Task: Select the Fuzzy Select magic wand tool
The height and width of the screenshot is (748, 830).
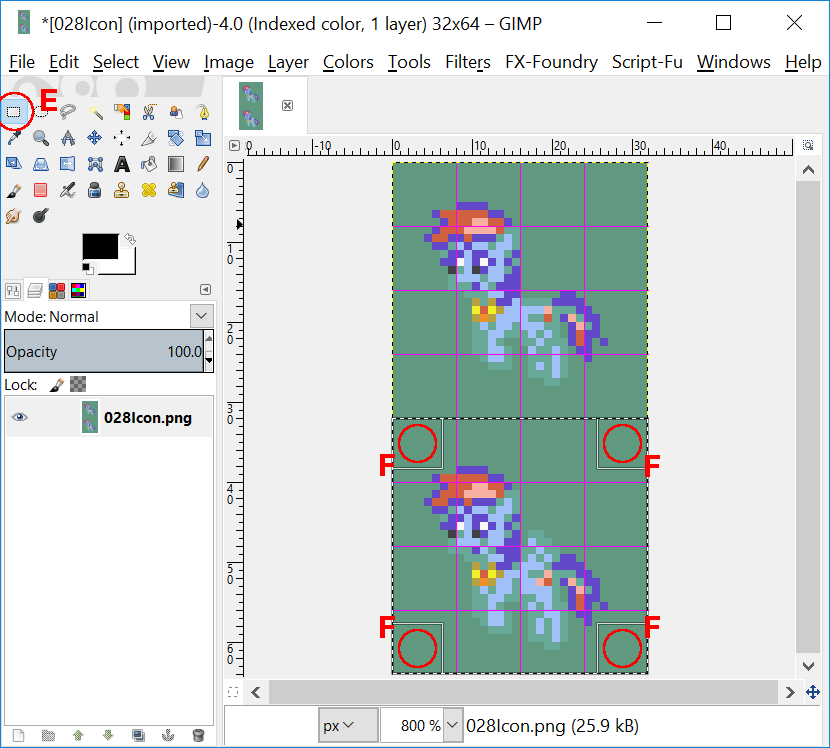Action: point(95,111)
